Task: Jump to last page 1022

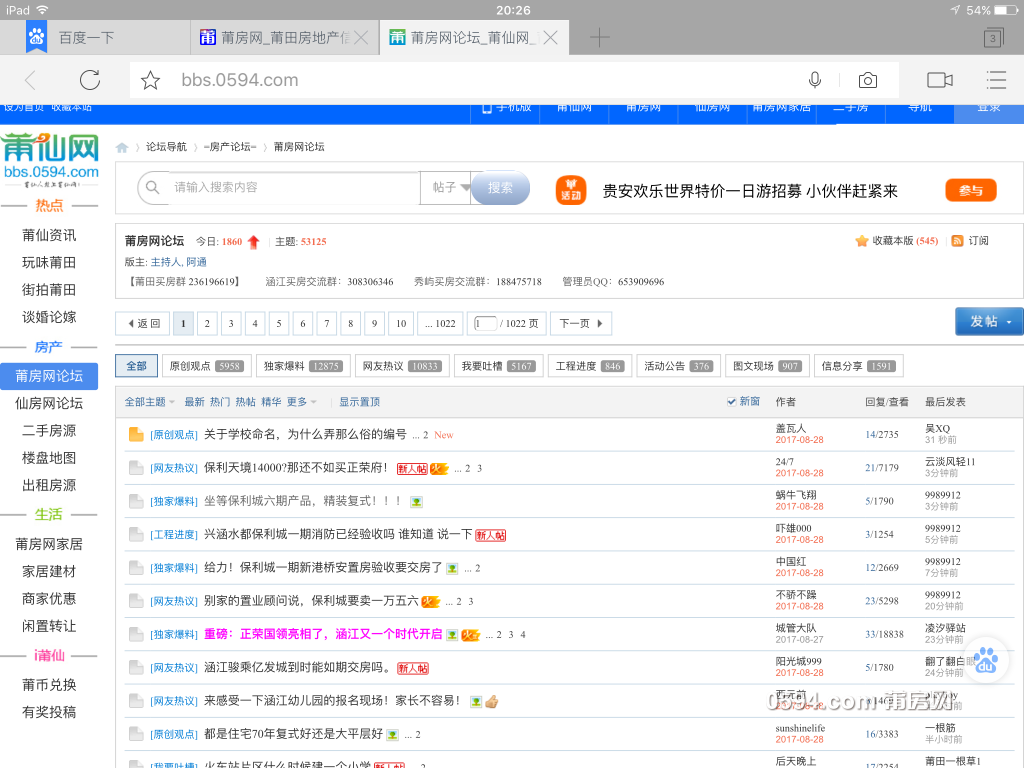Action: tap(440, 323)
